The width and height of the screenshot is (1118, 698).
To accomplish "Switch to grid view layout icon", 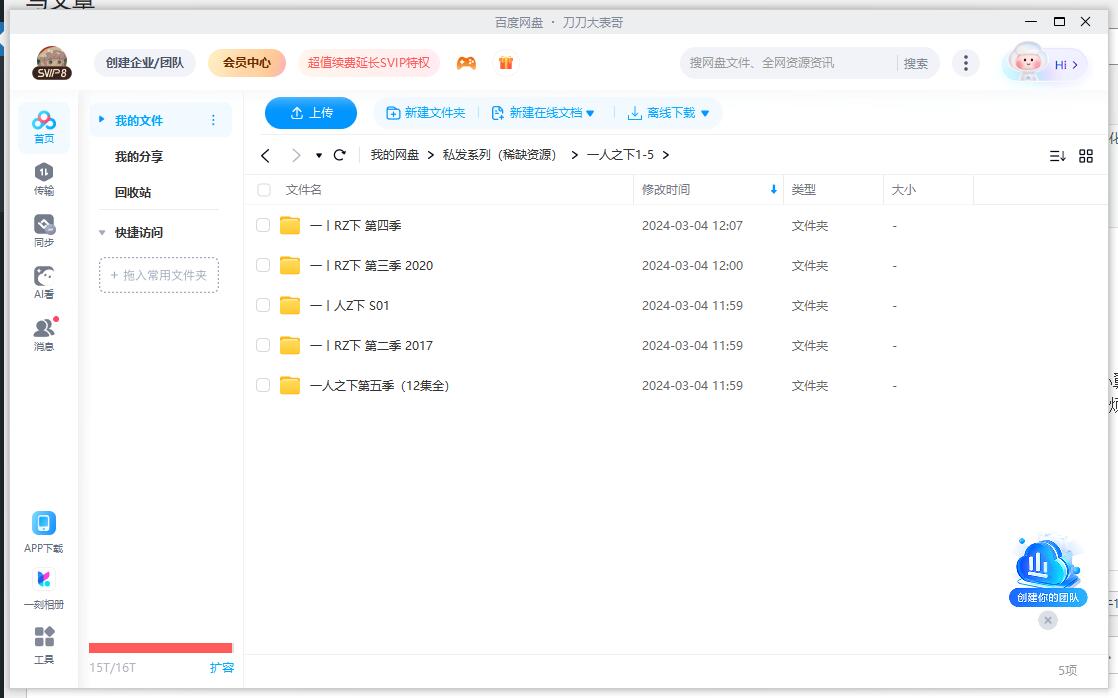I will [1086, 156].
